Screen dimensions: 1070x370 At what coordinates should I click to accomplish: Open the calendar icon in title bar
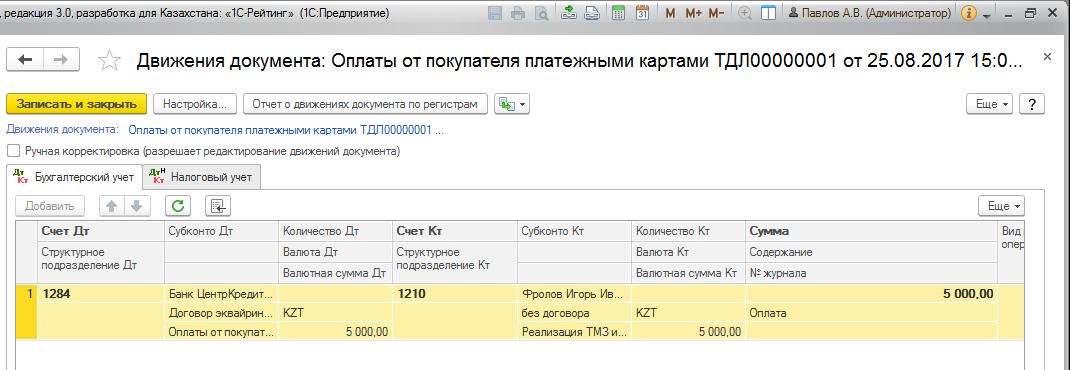point(642,13)
